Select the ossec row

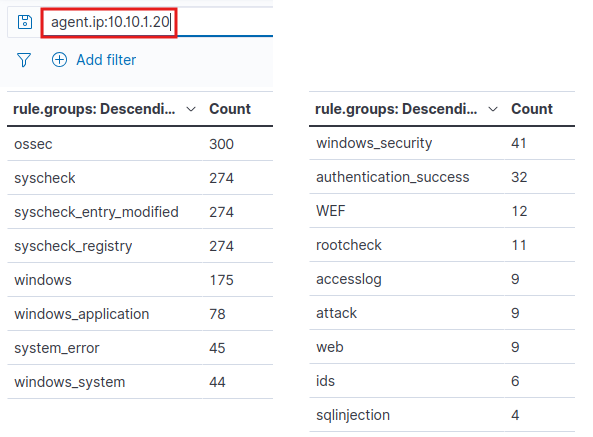[140, 144]
